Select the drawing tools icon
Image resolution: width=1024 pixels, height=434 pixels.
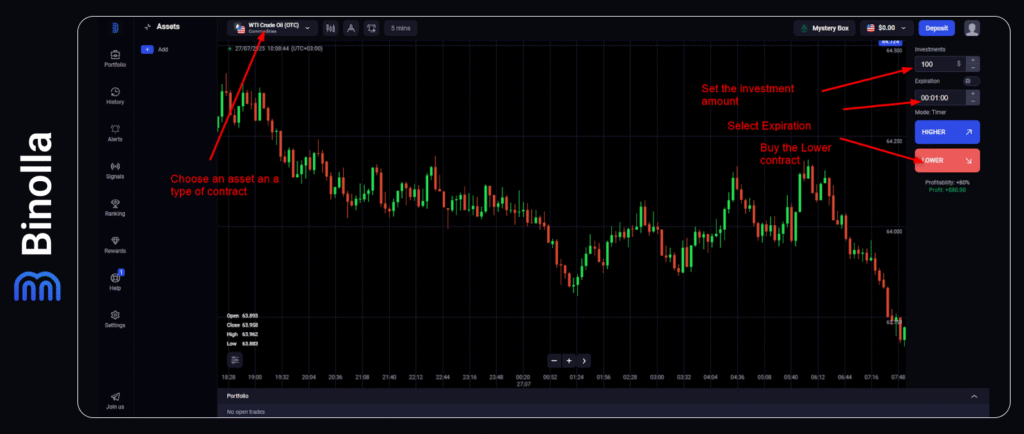click(x=350, y=28)
